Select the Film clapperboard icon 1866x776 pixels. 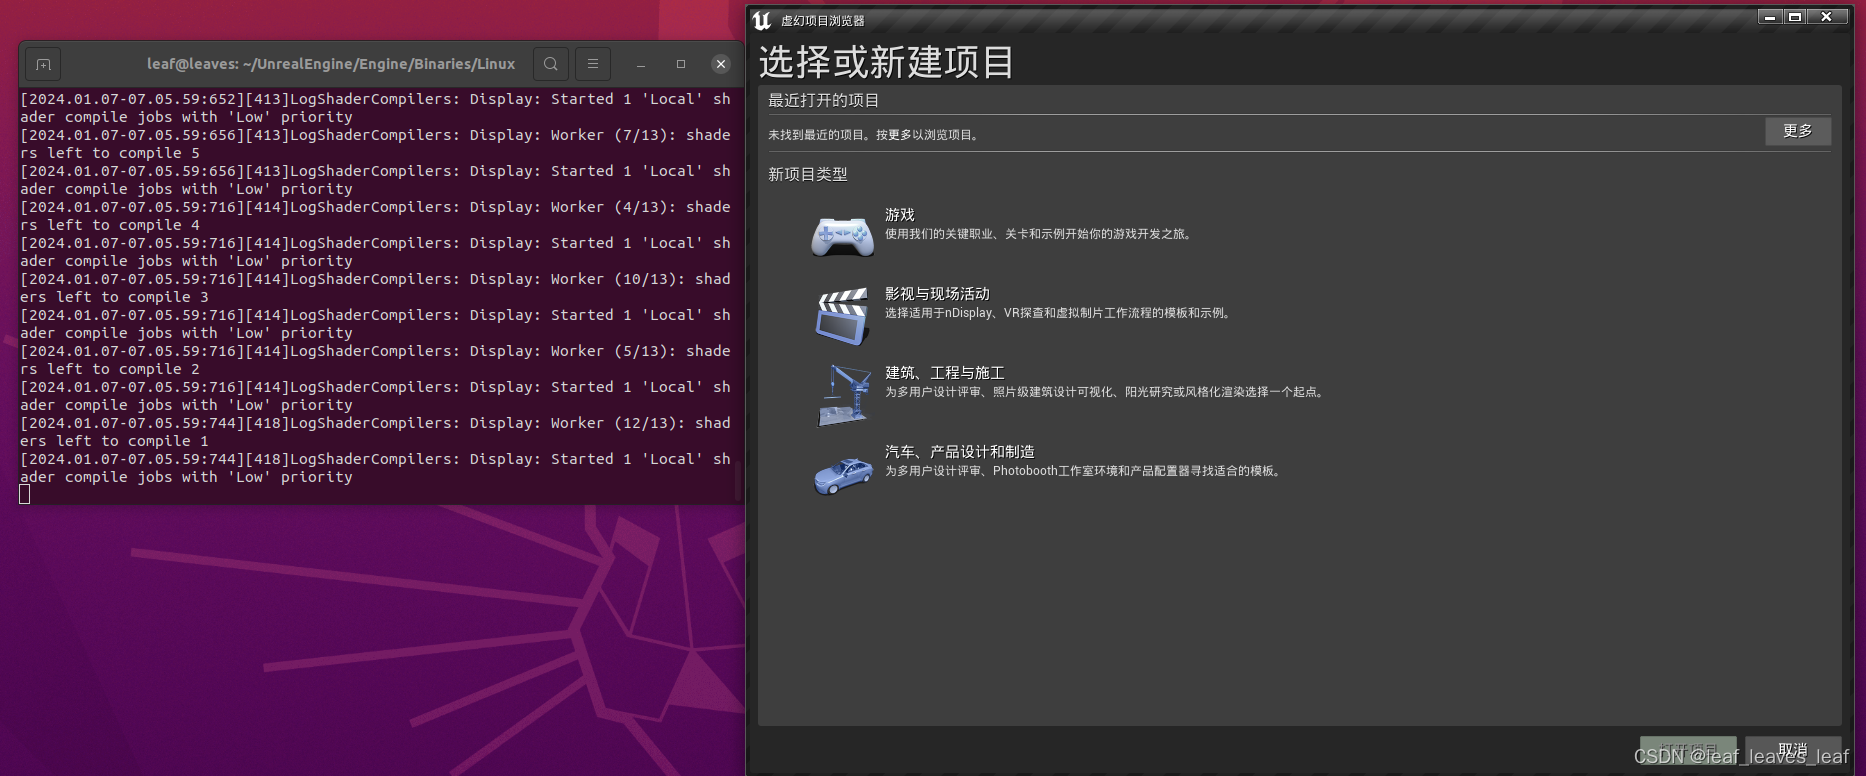click(842, 316)
